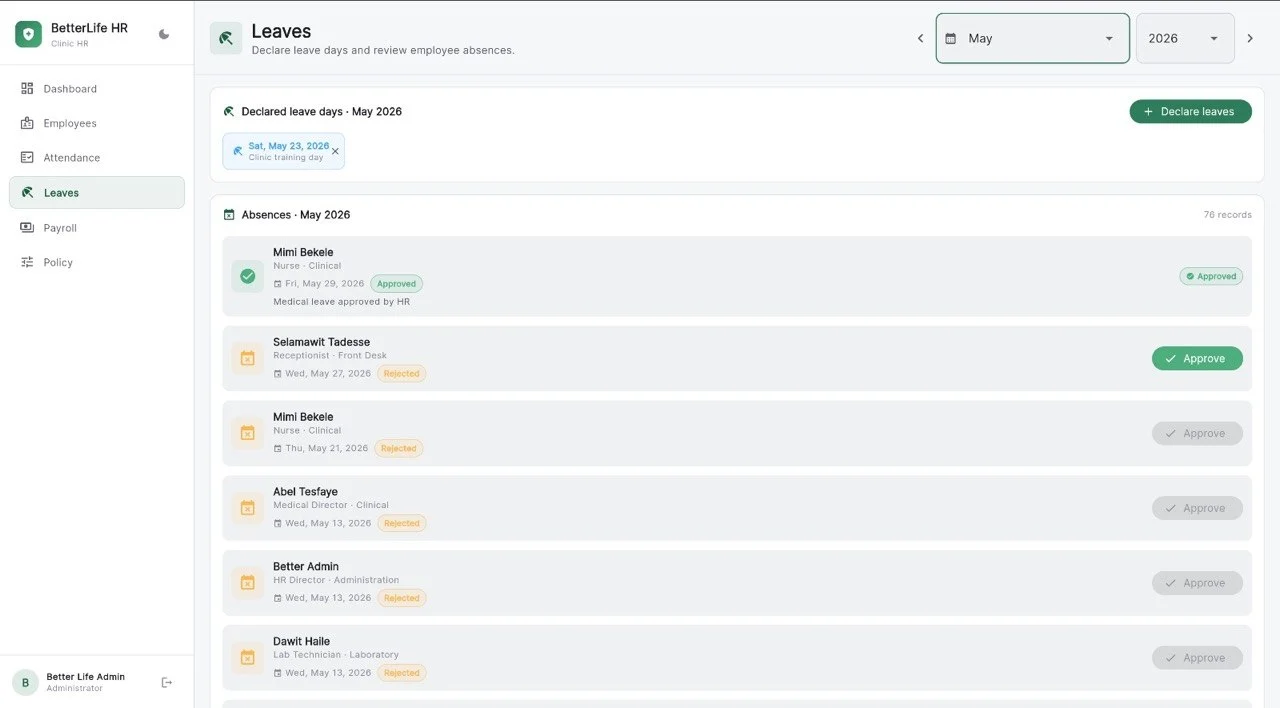The width and height of the screenshot is (1280, 708).
Task: Click the Dawit Haile name
Action: pyautogui.click(x=301, y=642)
